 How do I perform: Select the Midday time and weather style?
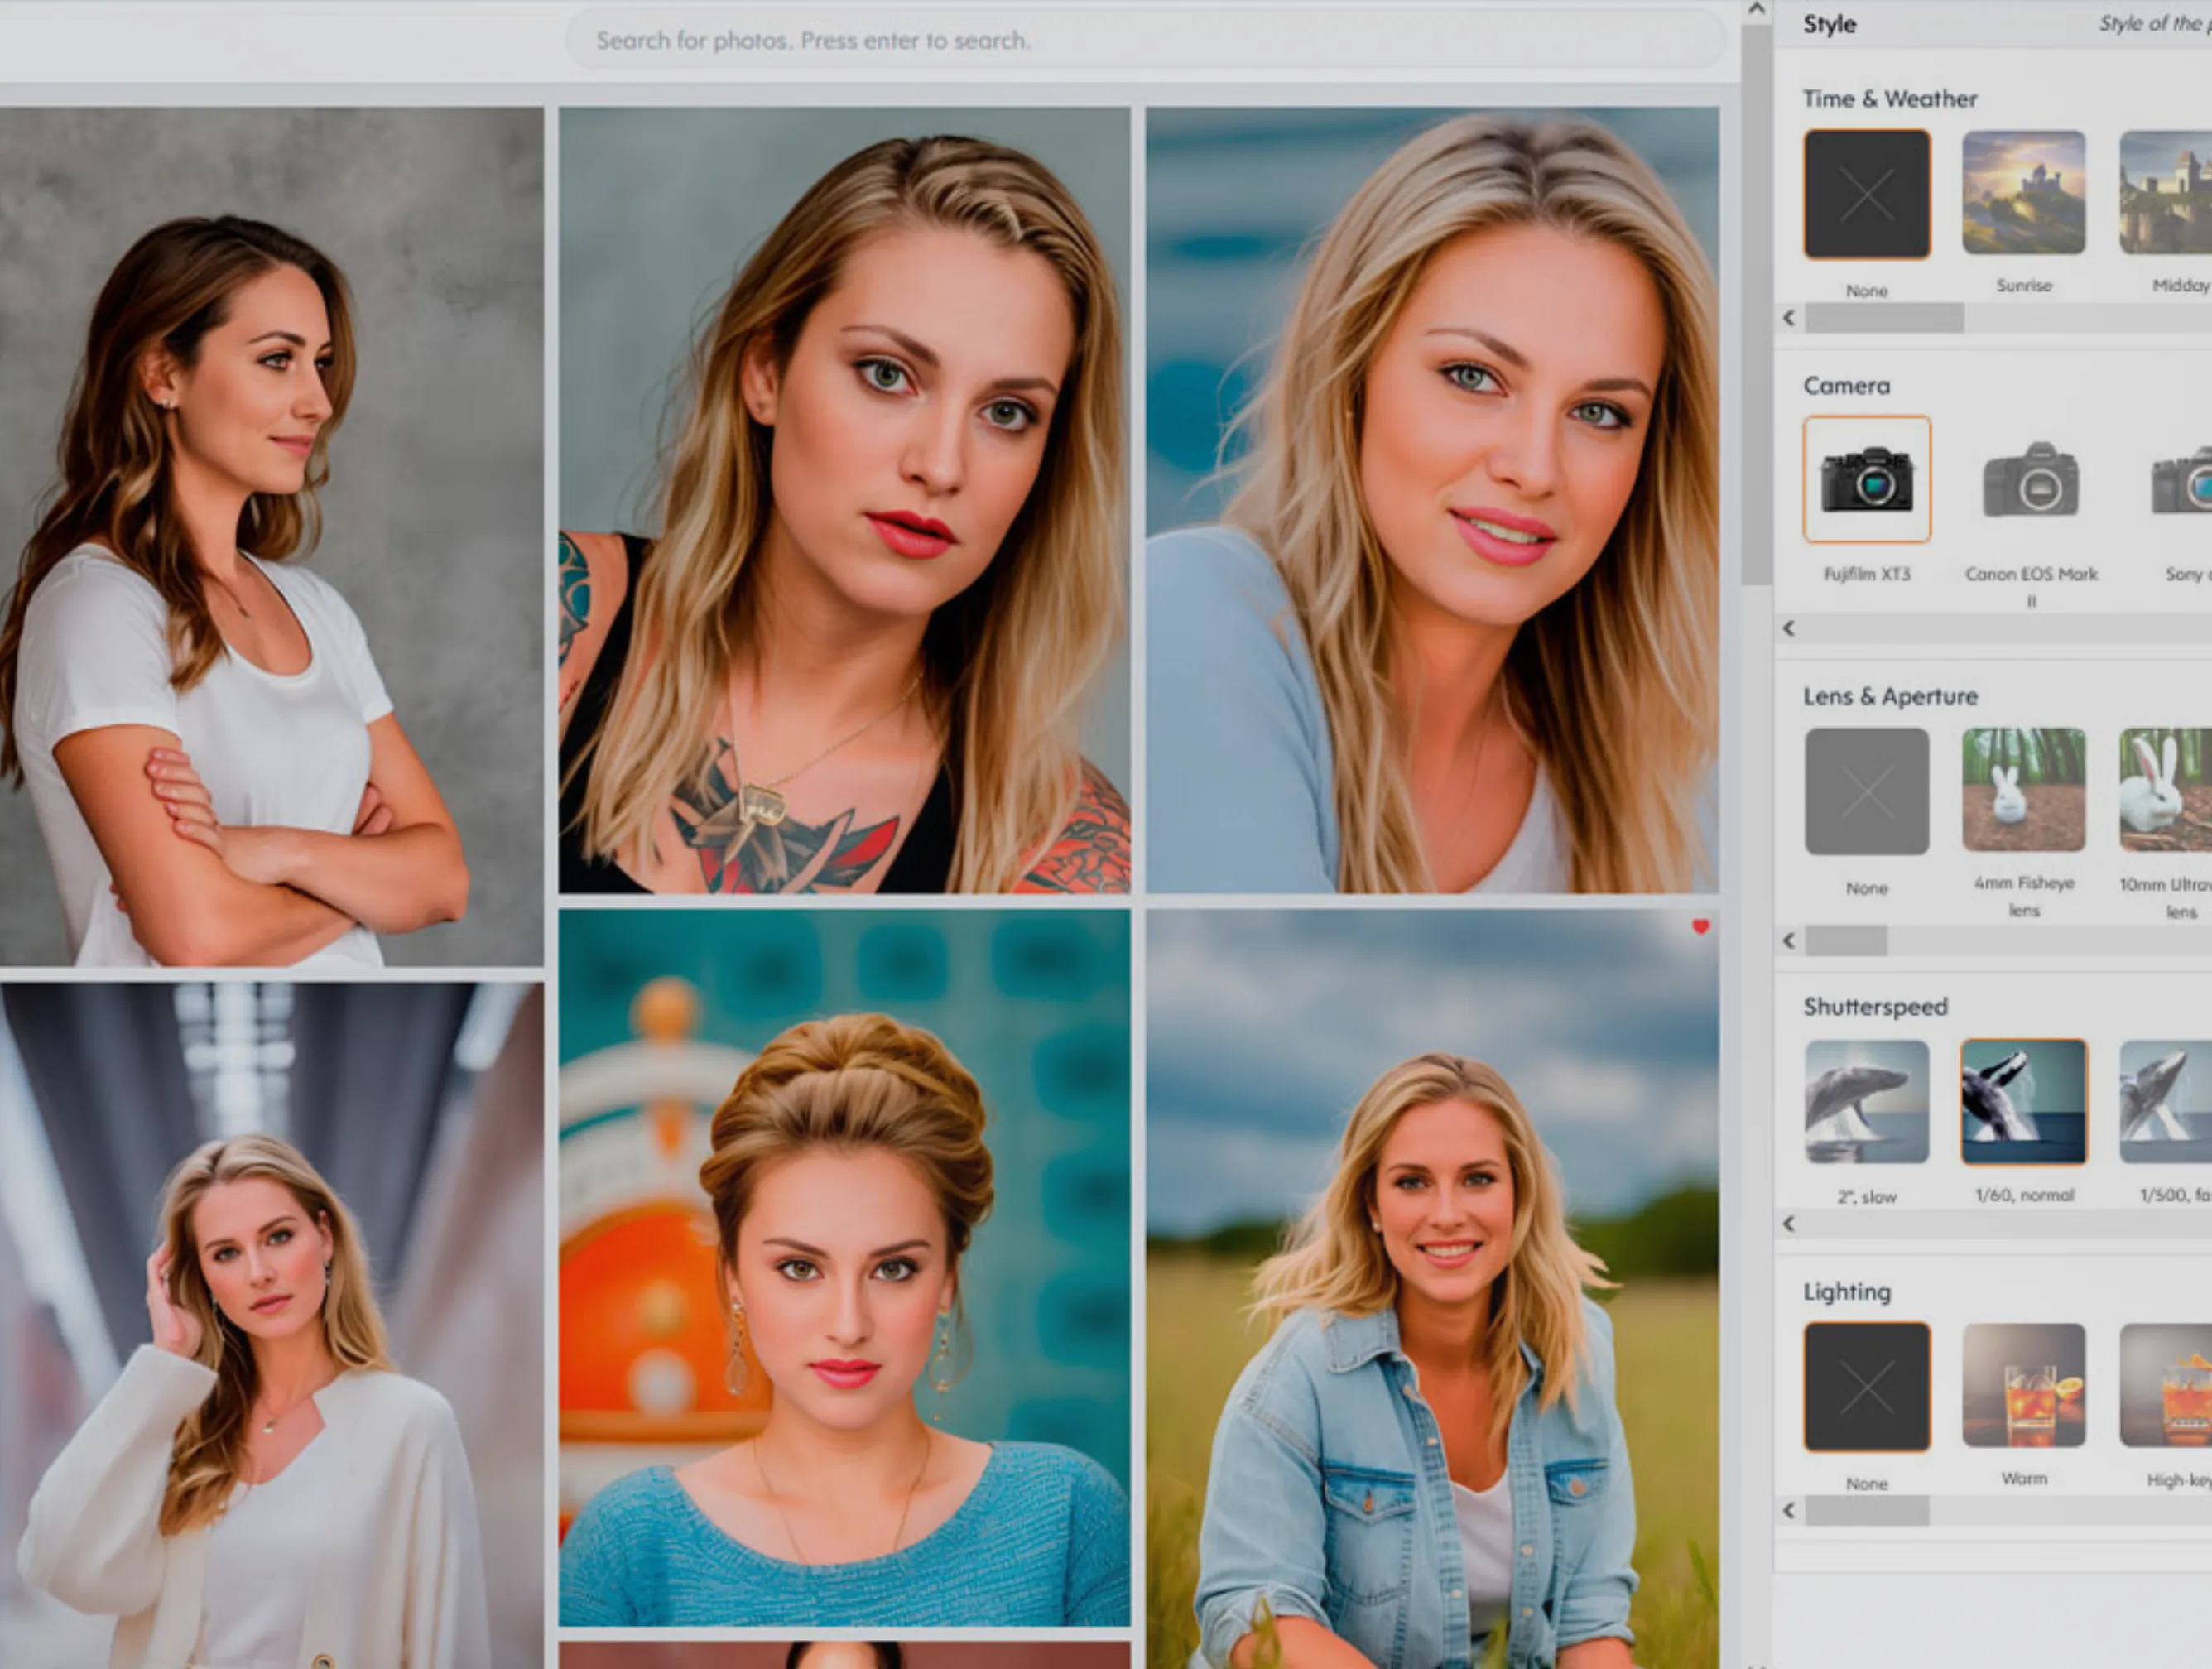[x=2166, y=193]
